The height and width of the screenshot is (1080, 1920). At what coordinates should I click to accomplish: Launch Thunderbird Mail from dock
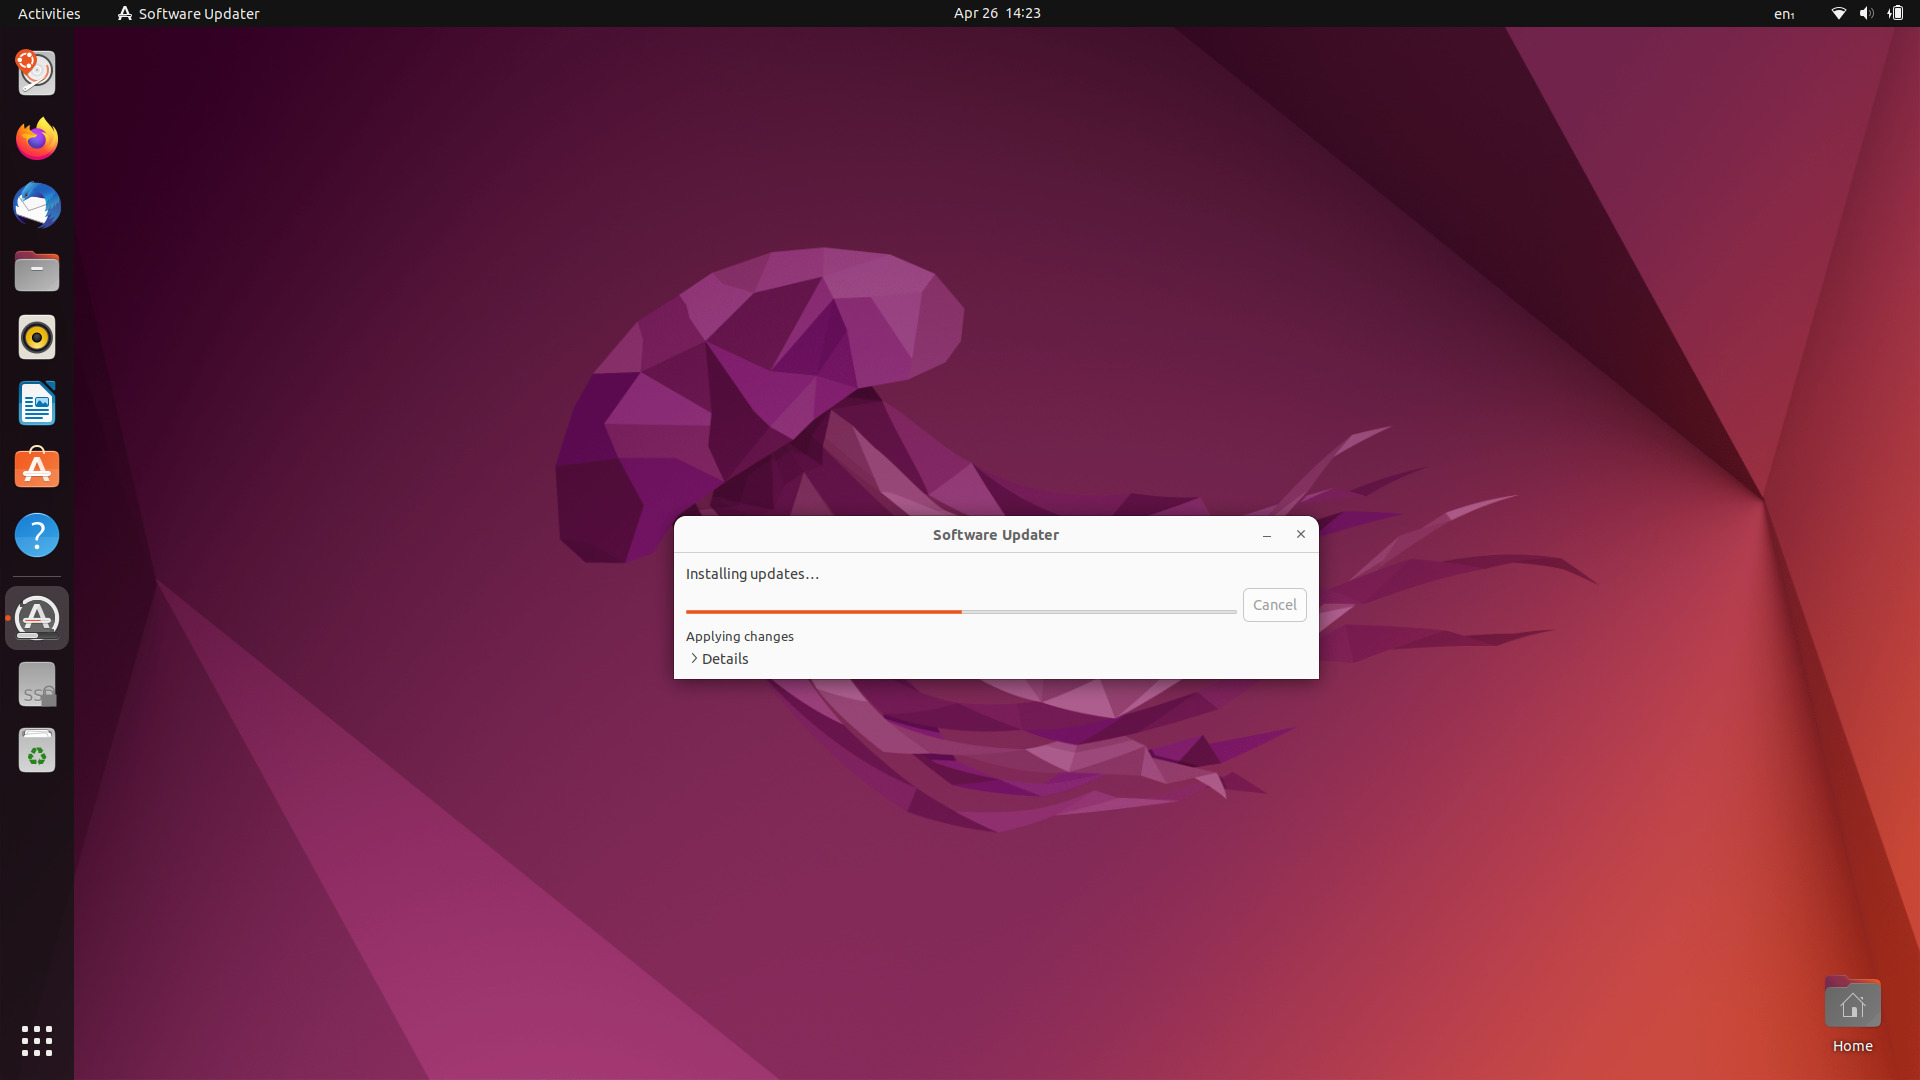click(x=37, y=205)
